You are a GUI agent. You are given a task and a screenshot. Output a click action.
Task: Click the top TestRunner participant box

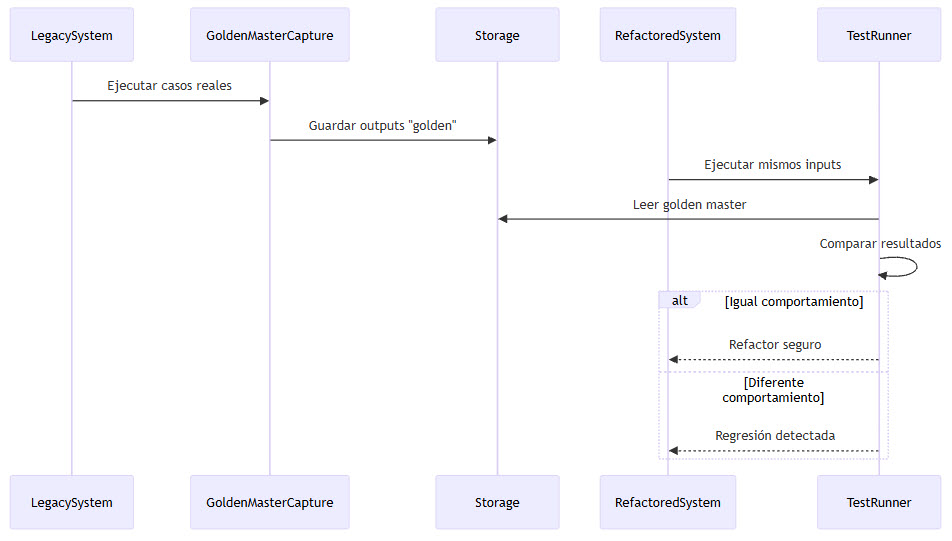pyautogui.click(x=879, y=35)
